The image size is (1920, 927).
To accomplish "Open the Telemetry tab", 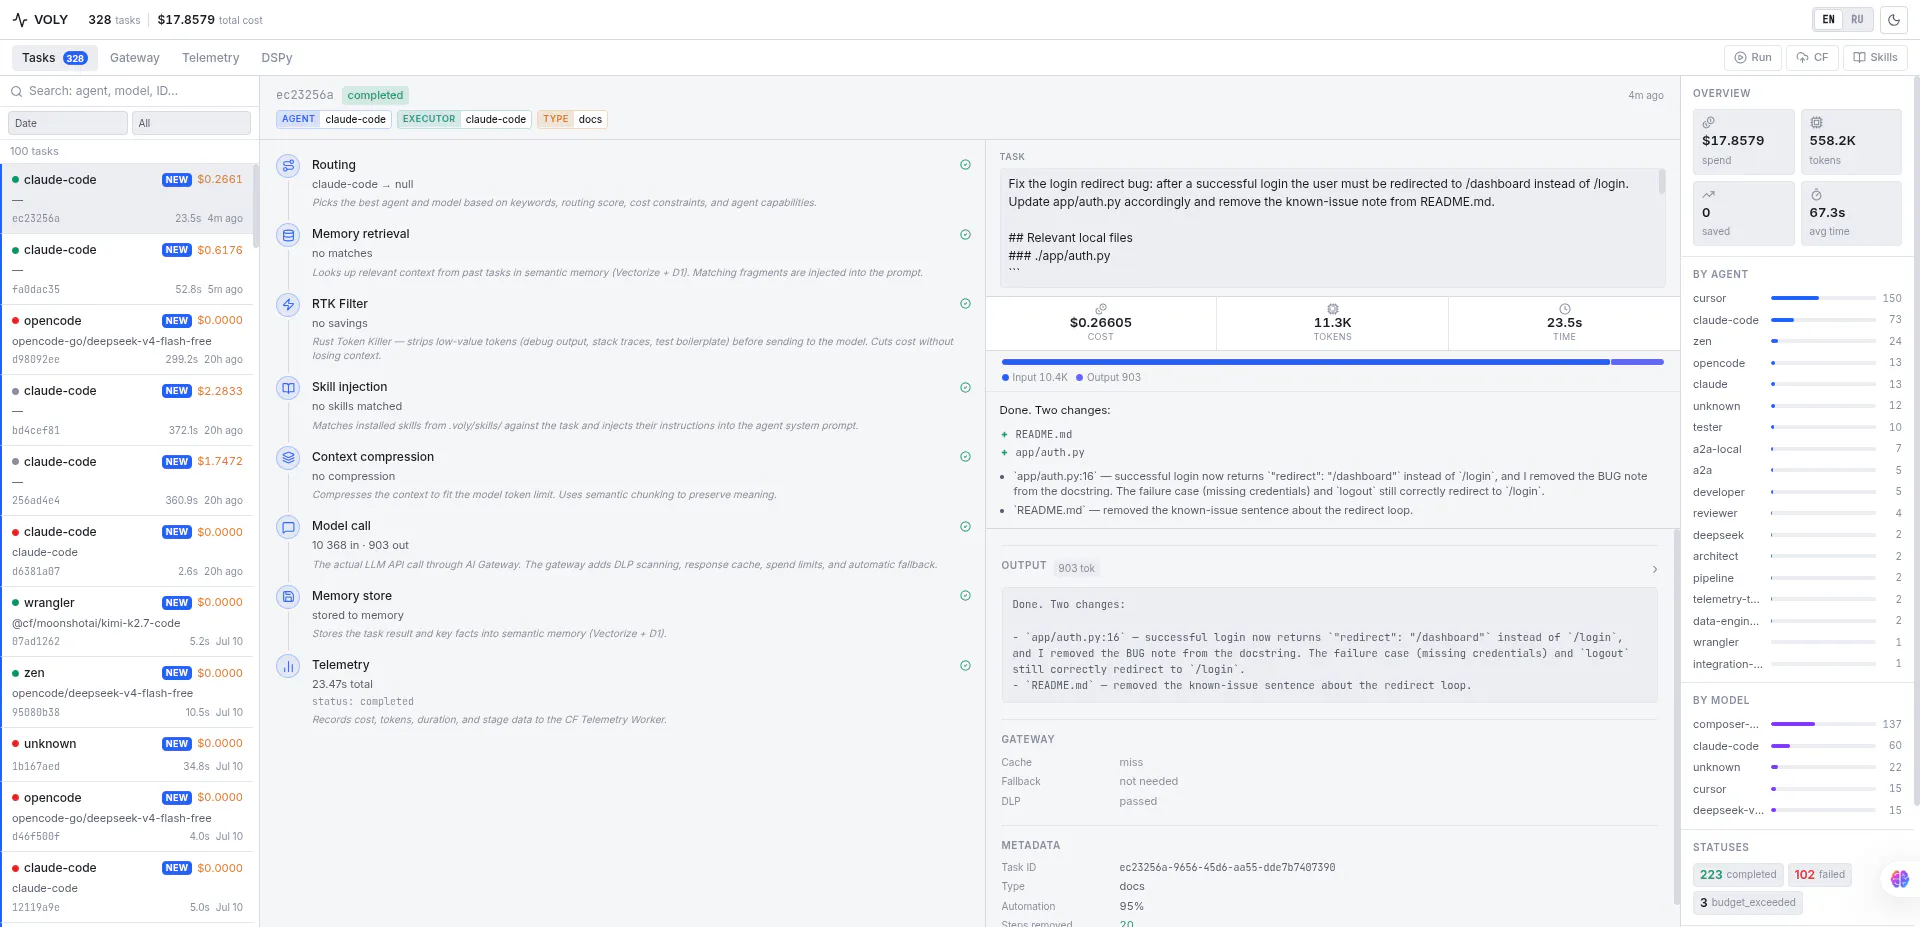I will 210,58.
